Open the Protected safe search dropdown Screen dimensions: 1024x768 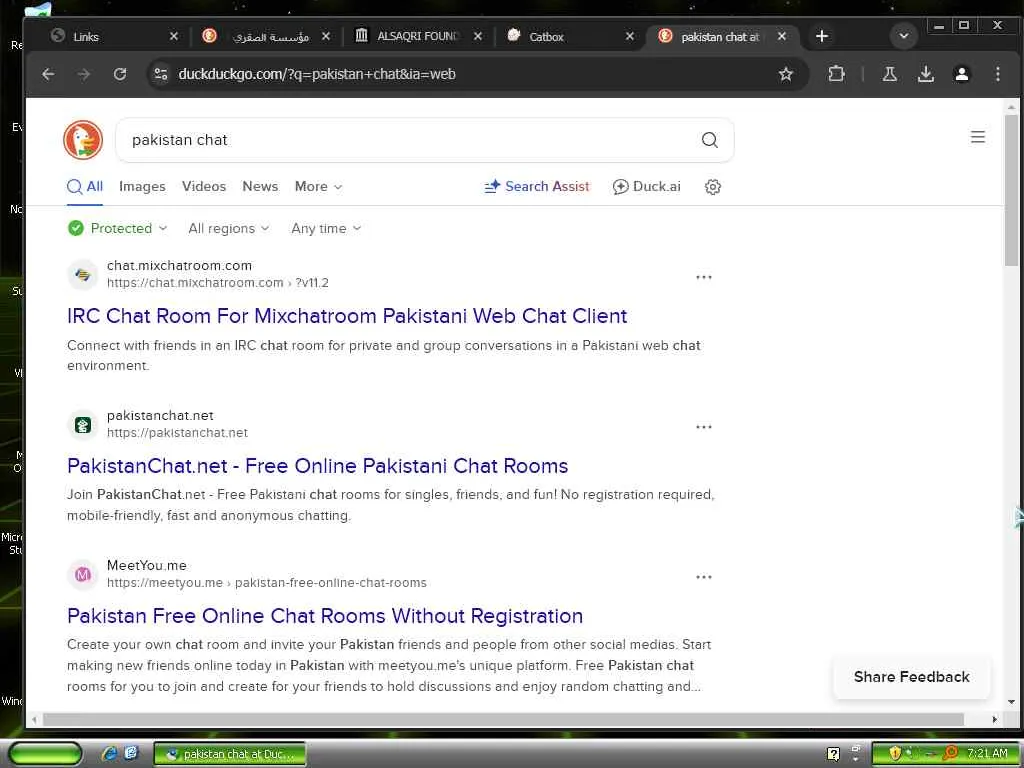point(118,229)
